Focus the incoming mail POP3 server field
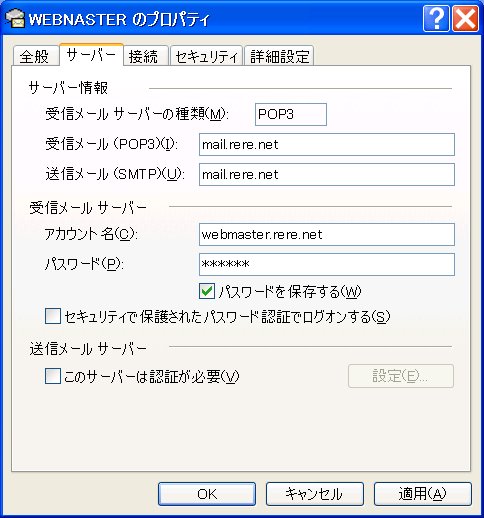The image size is (484, 518). [327, 144]
